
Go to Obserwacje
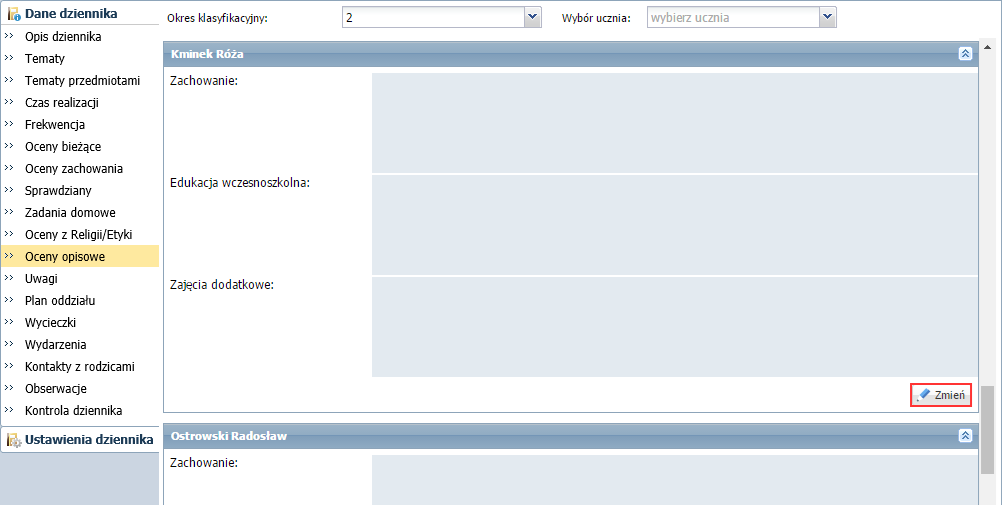click(56, 389)
